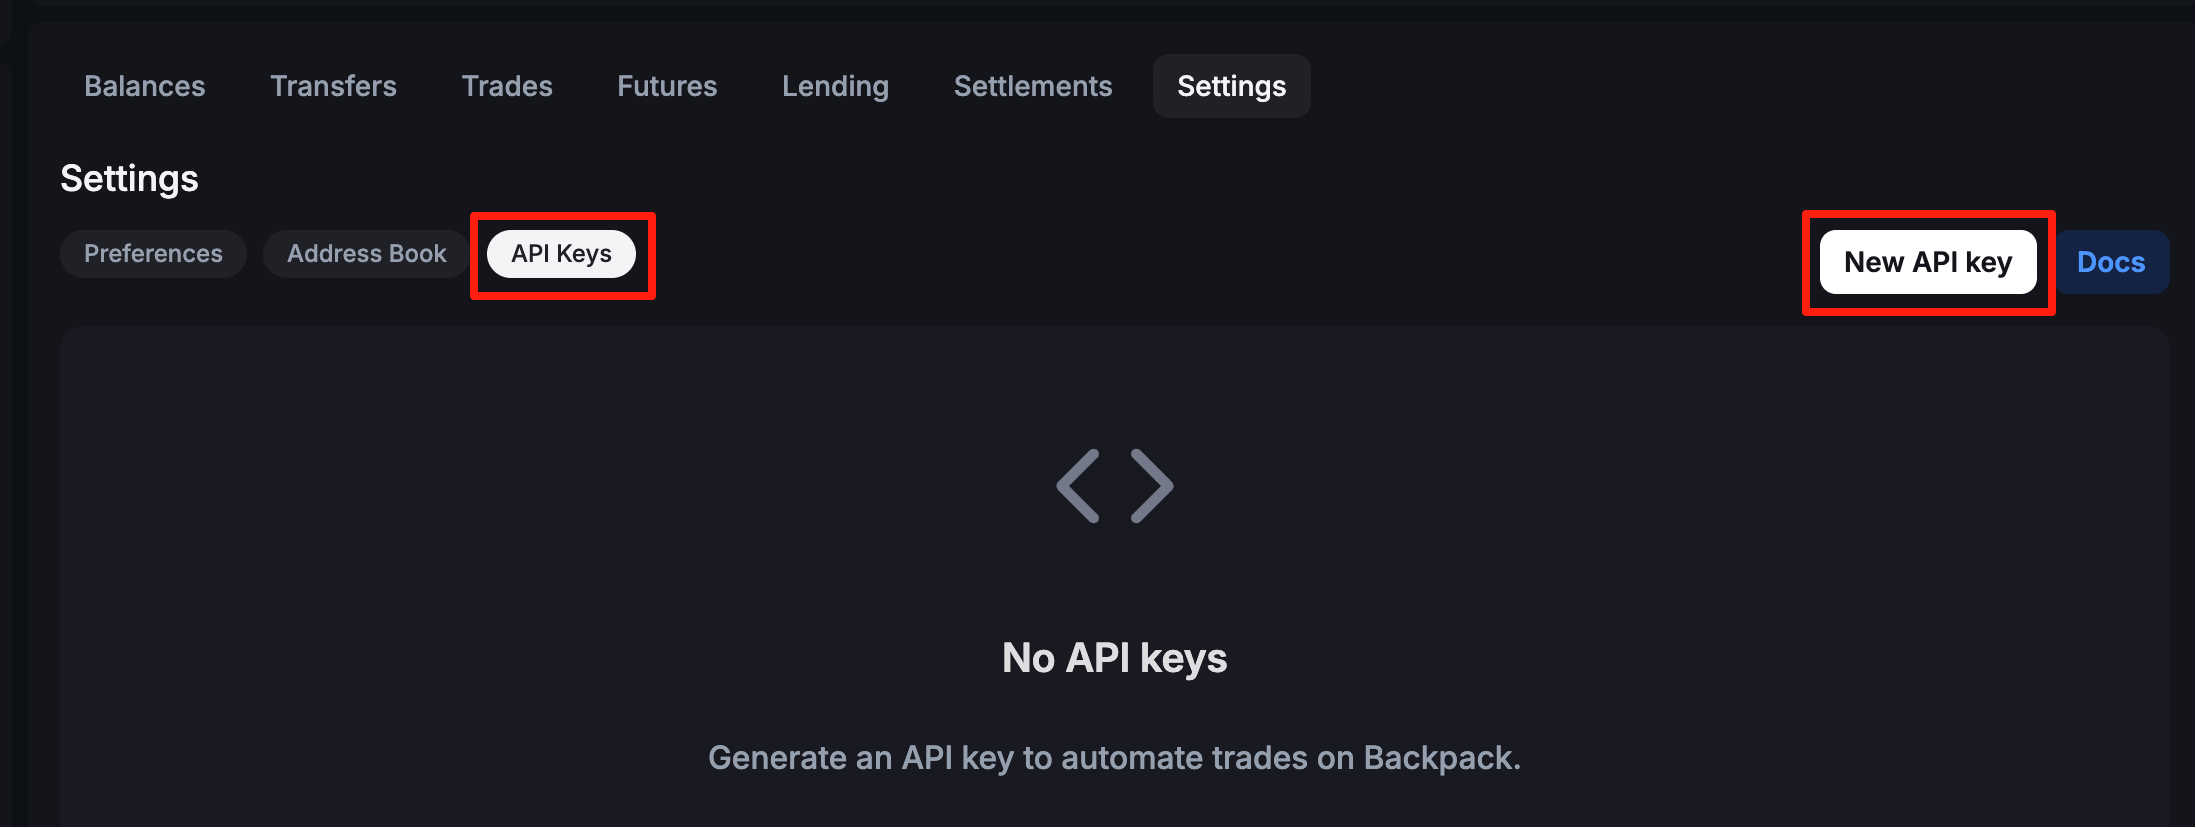This screenshot has height=828, width=2196.
Task: Open the Lending tab
Action: [835, 86]
